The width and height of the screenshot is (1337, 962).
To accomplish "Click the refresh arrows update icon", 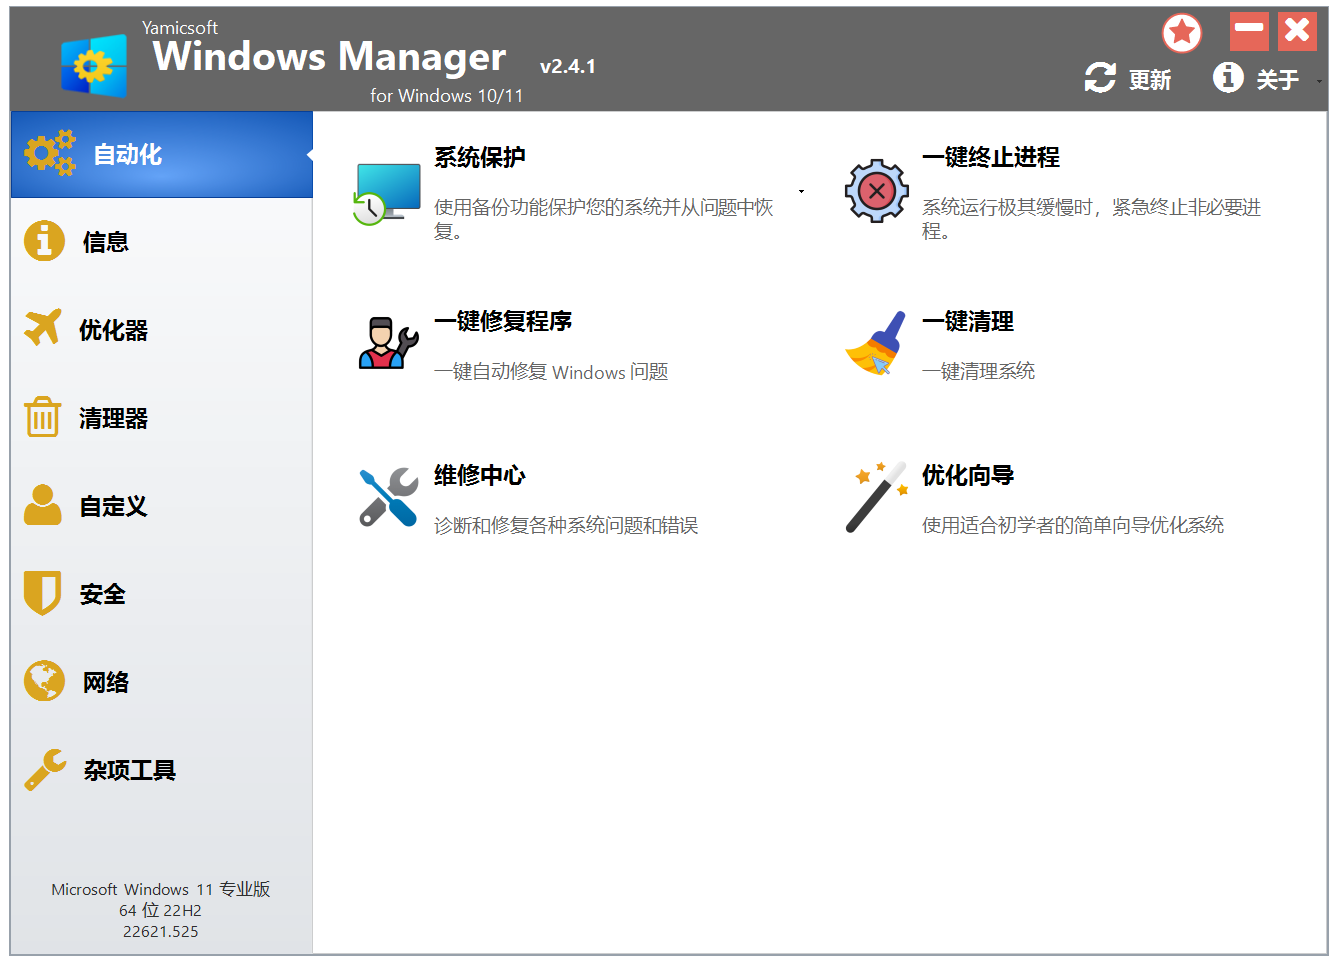I will click(x=1100, y=78).
